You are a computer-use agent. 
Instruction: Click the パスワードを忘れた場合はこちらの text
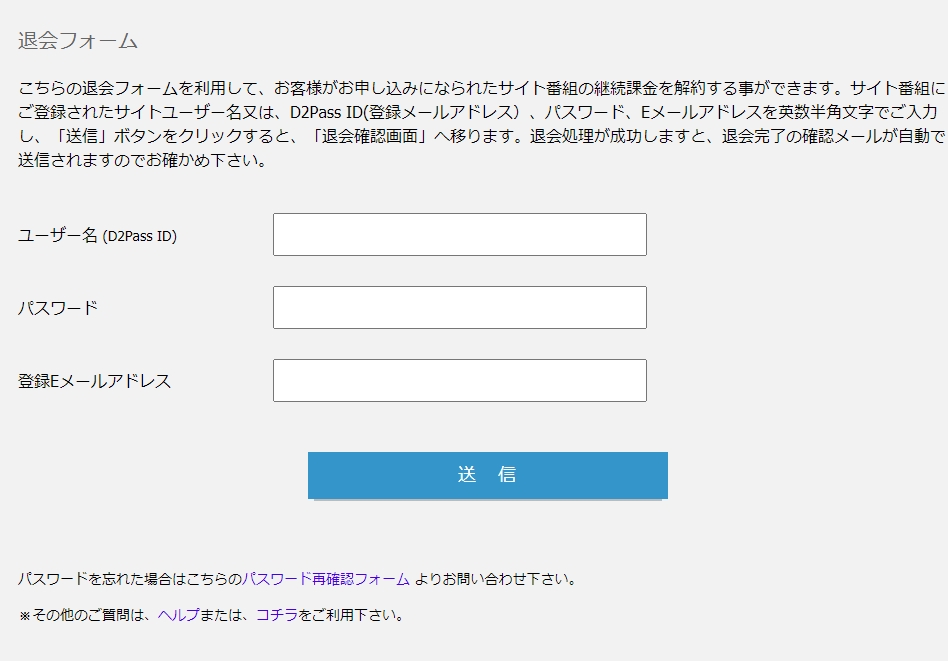pos(130,579)
